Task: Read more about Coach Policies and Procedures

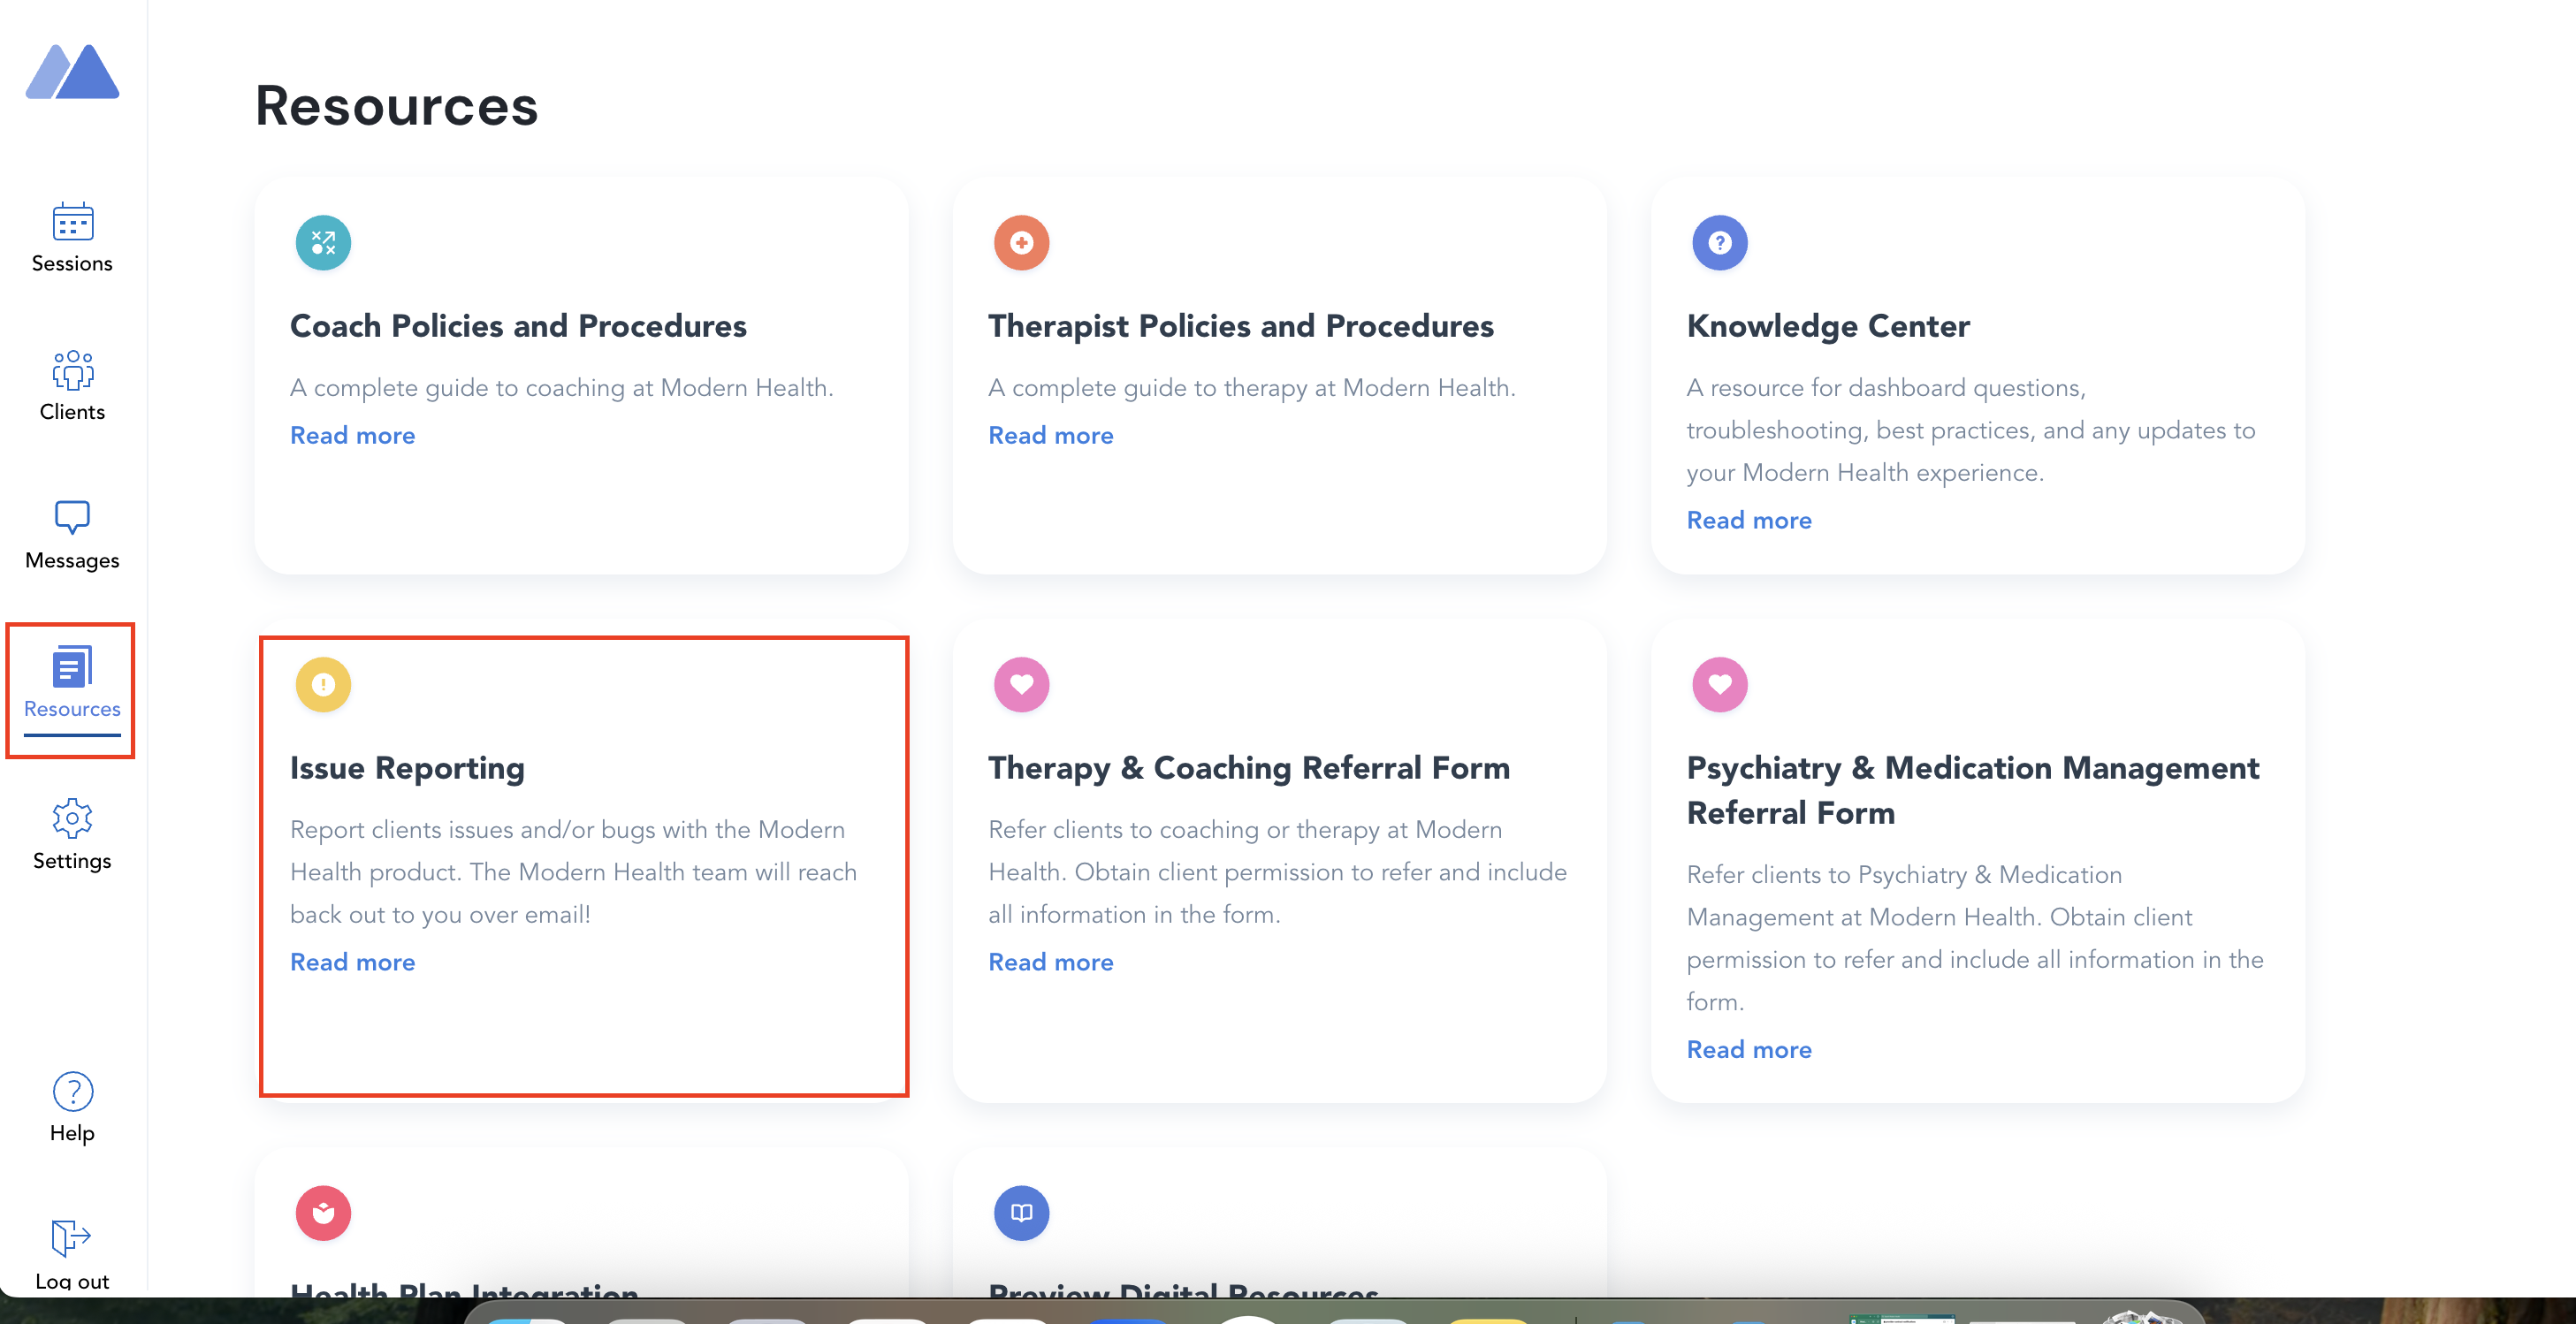Action: click(352, 436)
